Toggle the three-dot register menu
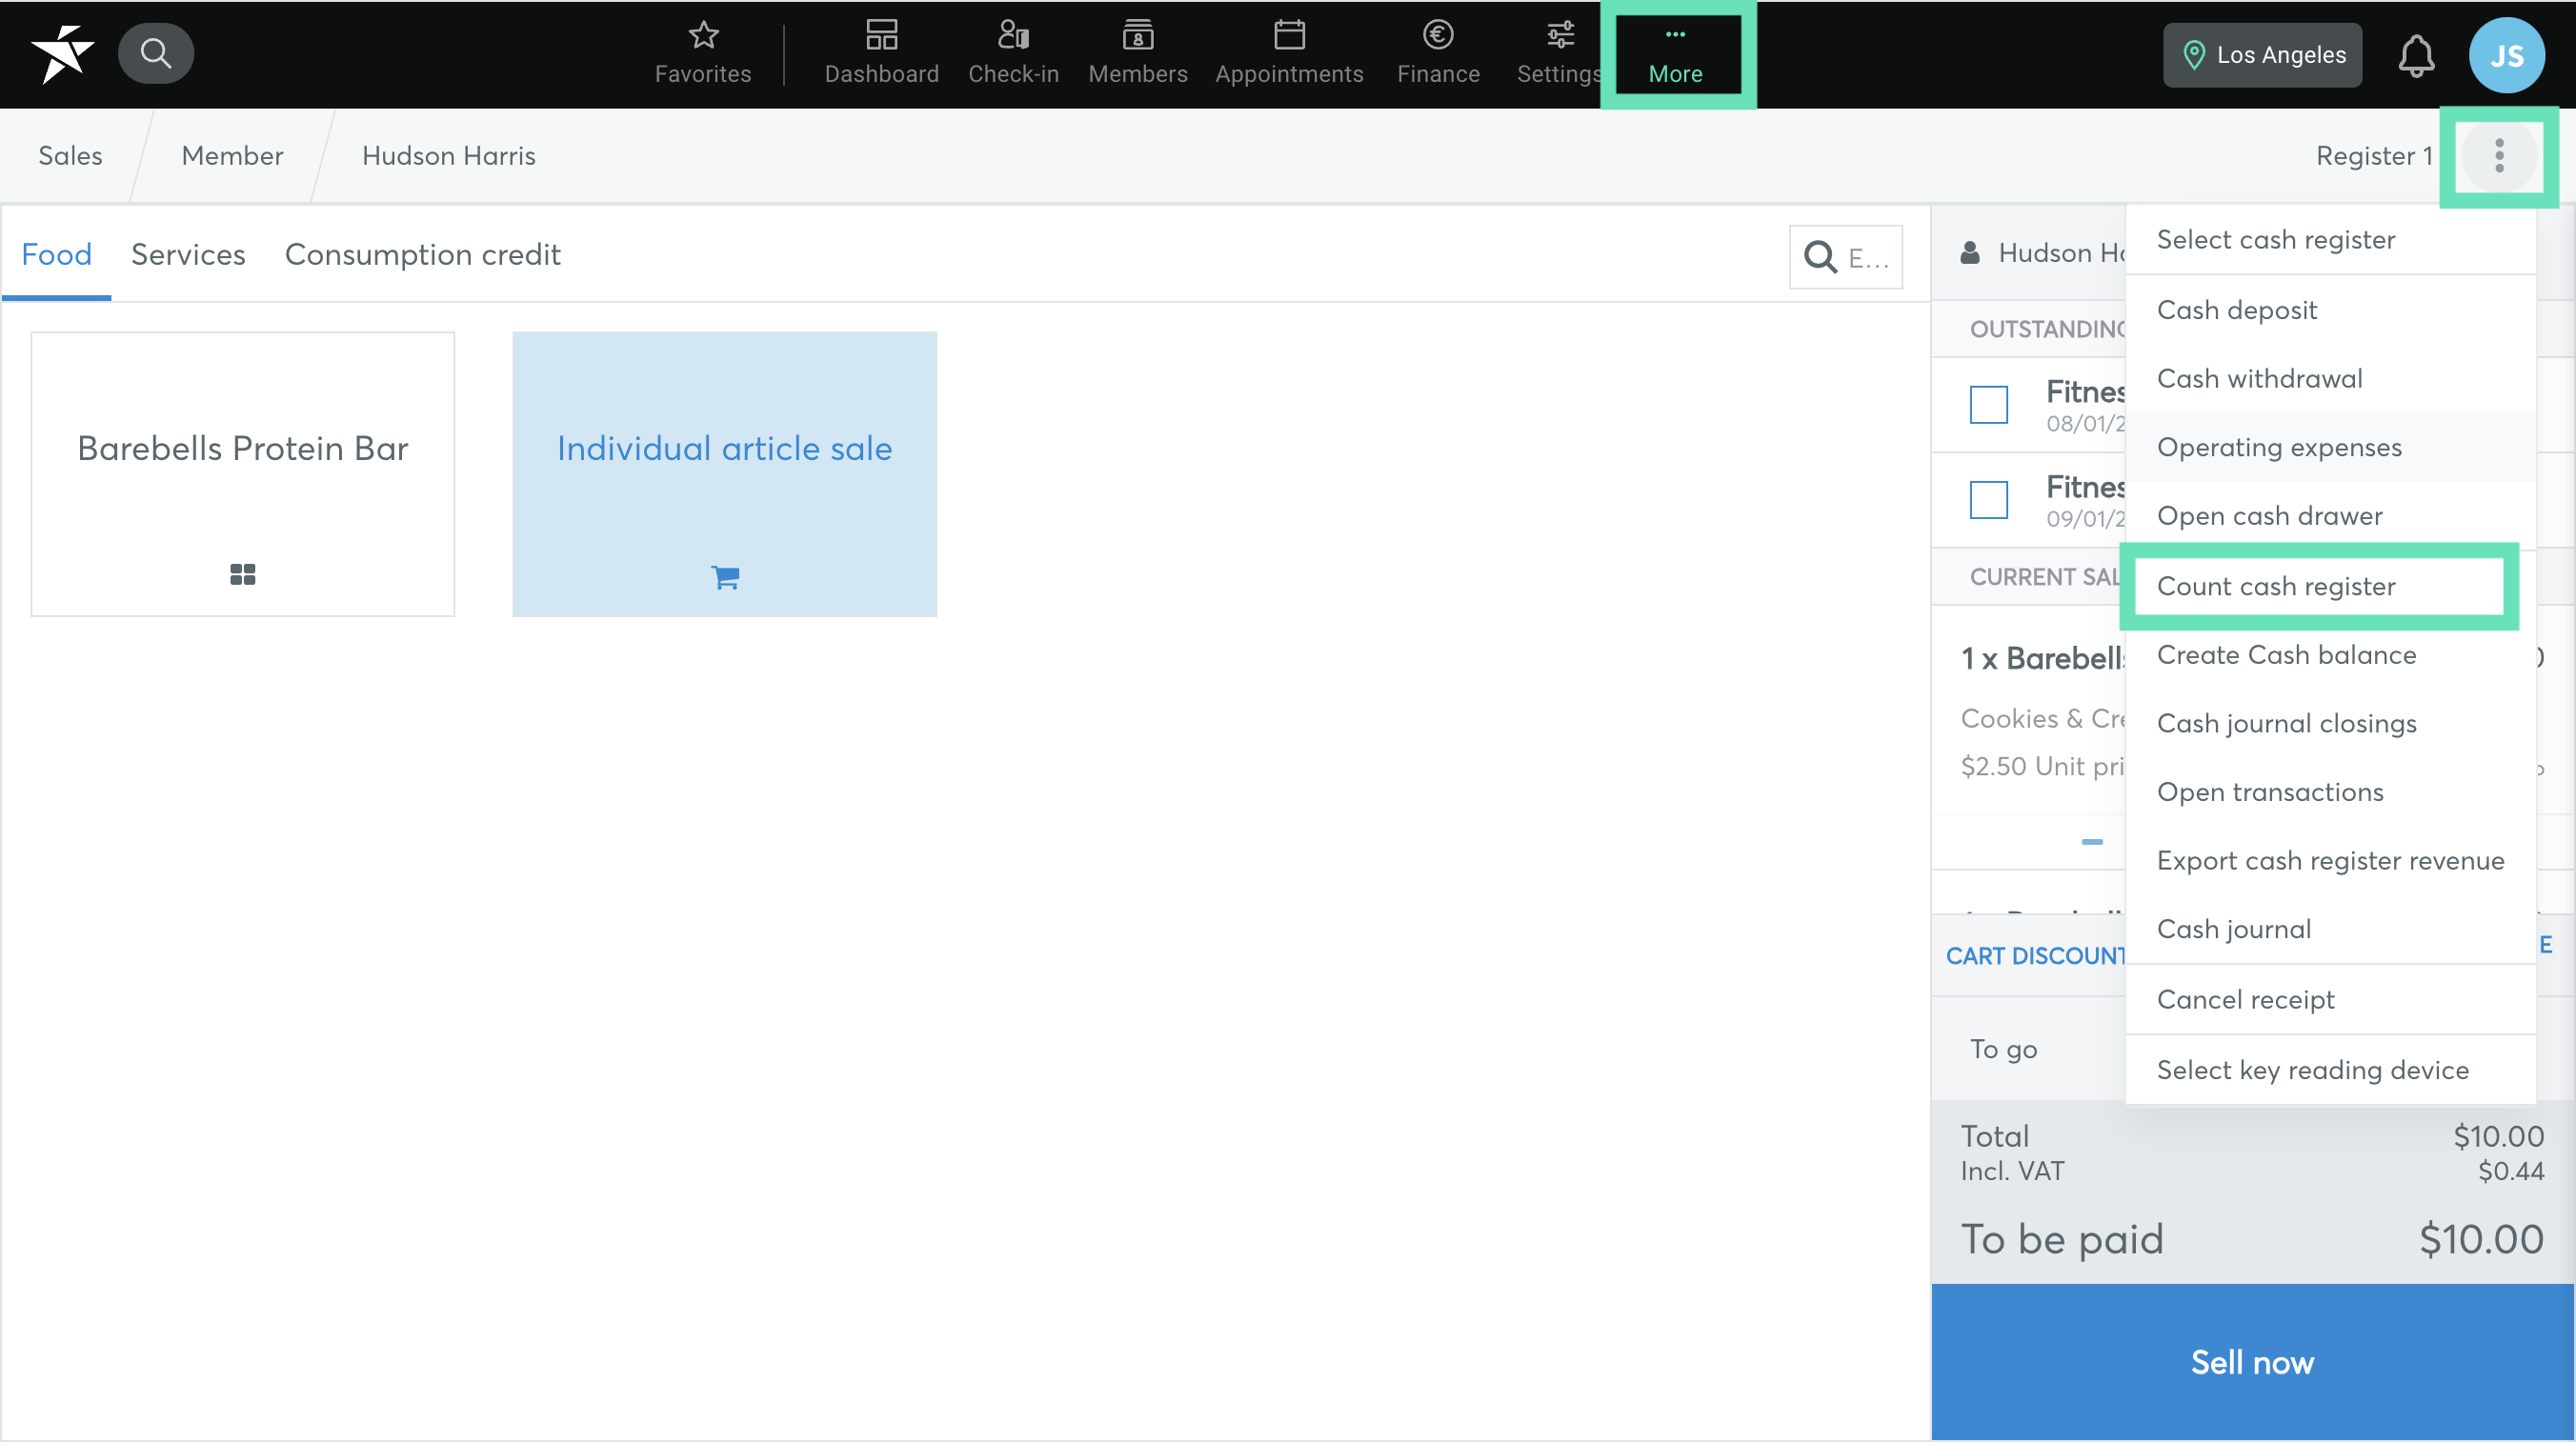The height and width of the screenshot is (1442, 2576). pos(2498,156)
